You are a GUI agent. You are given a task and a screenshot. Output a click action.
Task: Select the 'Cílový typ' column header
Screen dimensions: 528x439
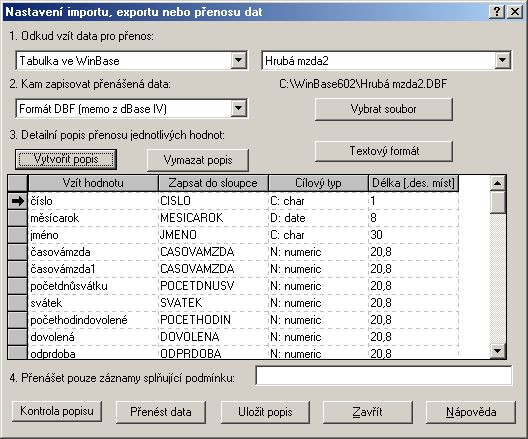318,183
